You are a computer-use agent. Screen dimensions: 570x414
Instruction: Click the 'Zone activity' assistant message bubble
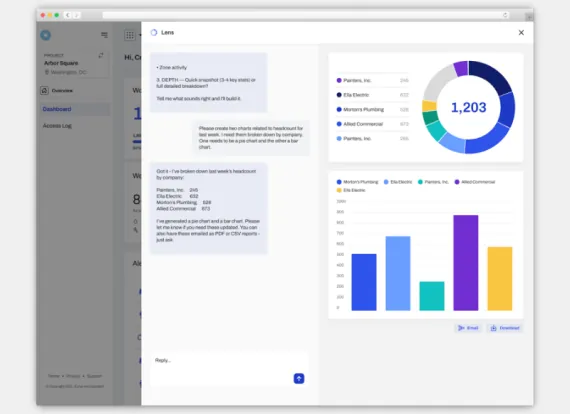209,83
